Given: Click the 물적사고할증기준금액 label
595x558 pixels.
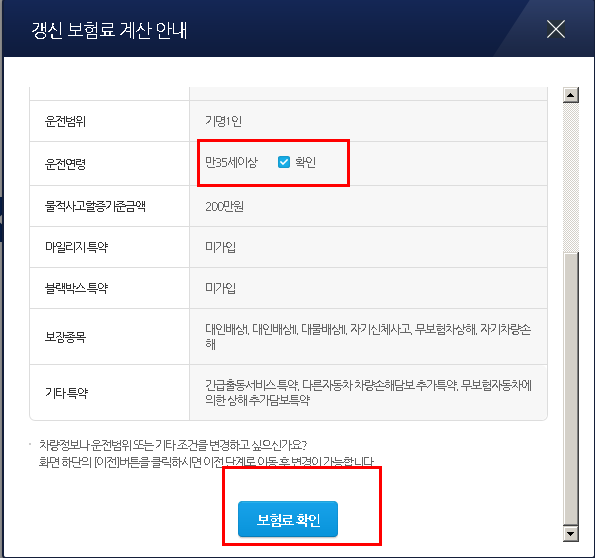Looking at the screenshot, I should click(x=95, y=206).
